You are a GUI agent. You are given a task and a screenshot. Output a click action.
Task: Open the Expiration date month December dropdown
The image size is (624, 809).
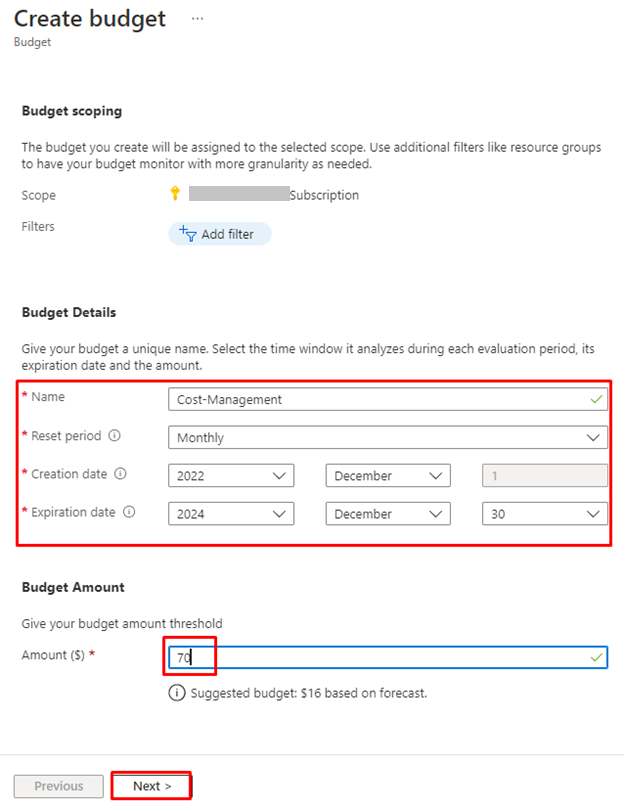tap(387, 513)
